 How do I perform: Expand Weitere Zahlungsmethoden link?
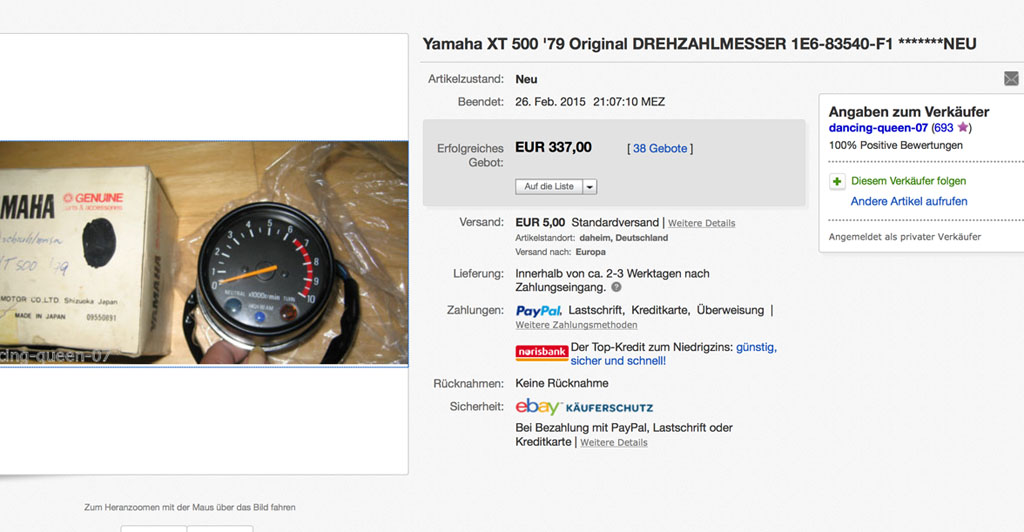click(x=576, y=325)
